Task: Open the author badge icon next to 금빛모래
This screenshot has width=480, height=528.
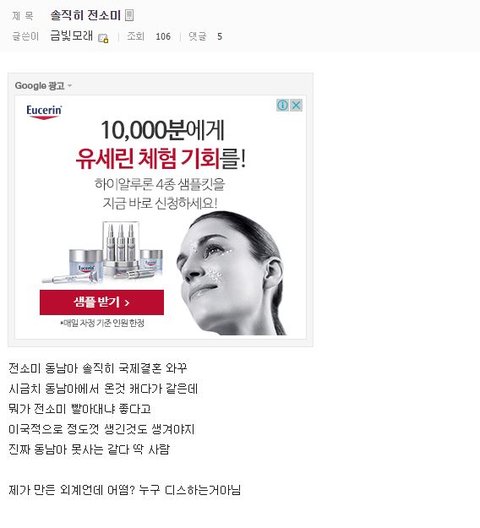Action: pos(103,38)
